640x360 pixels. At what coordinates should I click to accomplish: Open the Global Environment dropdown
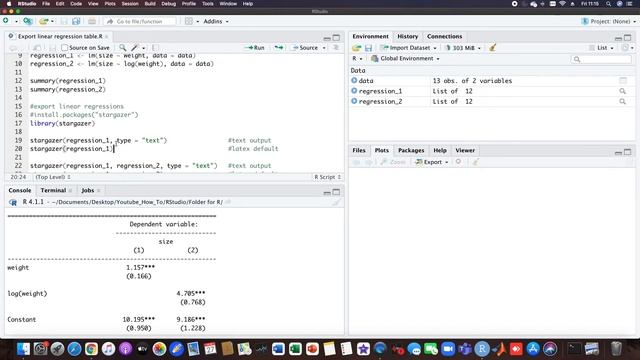coord(405,58)
